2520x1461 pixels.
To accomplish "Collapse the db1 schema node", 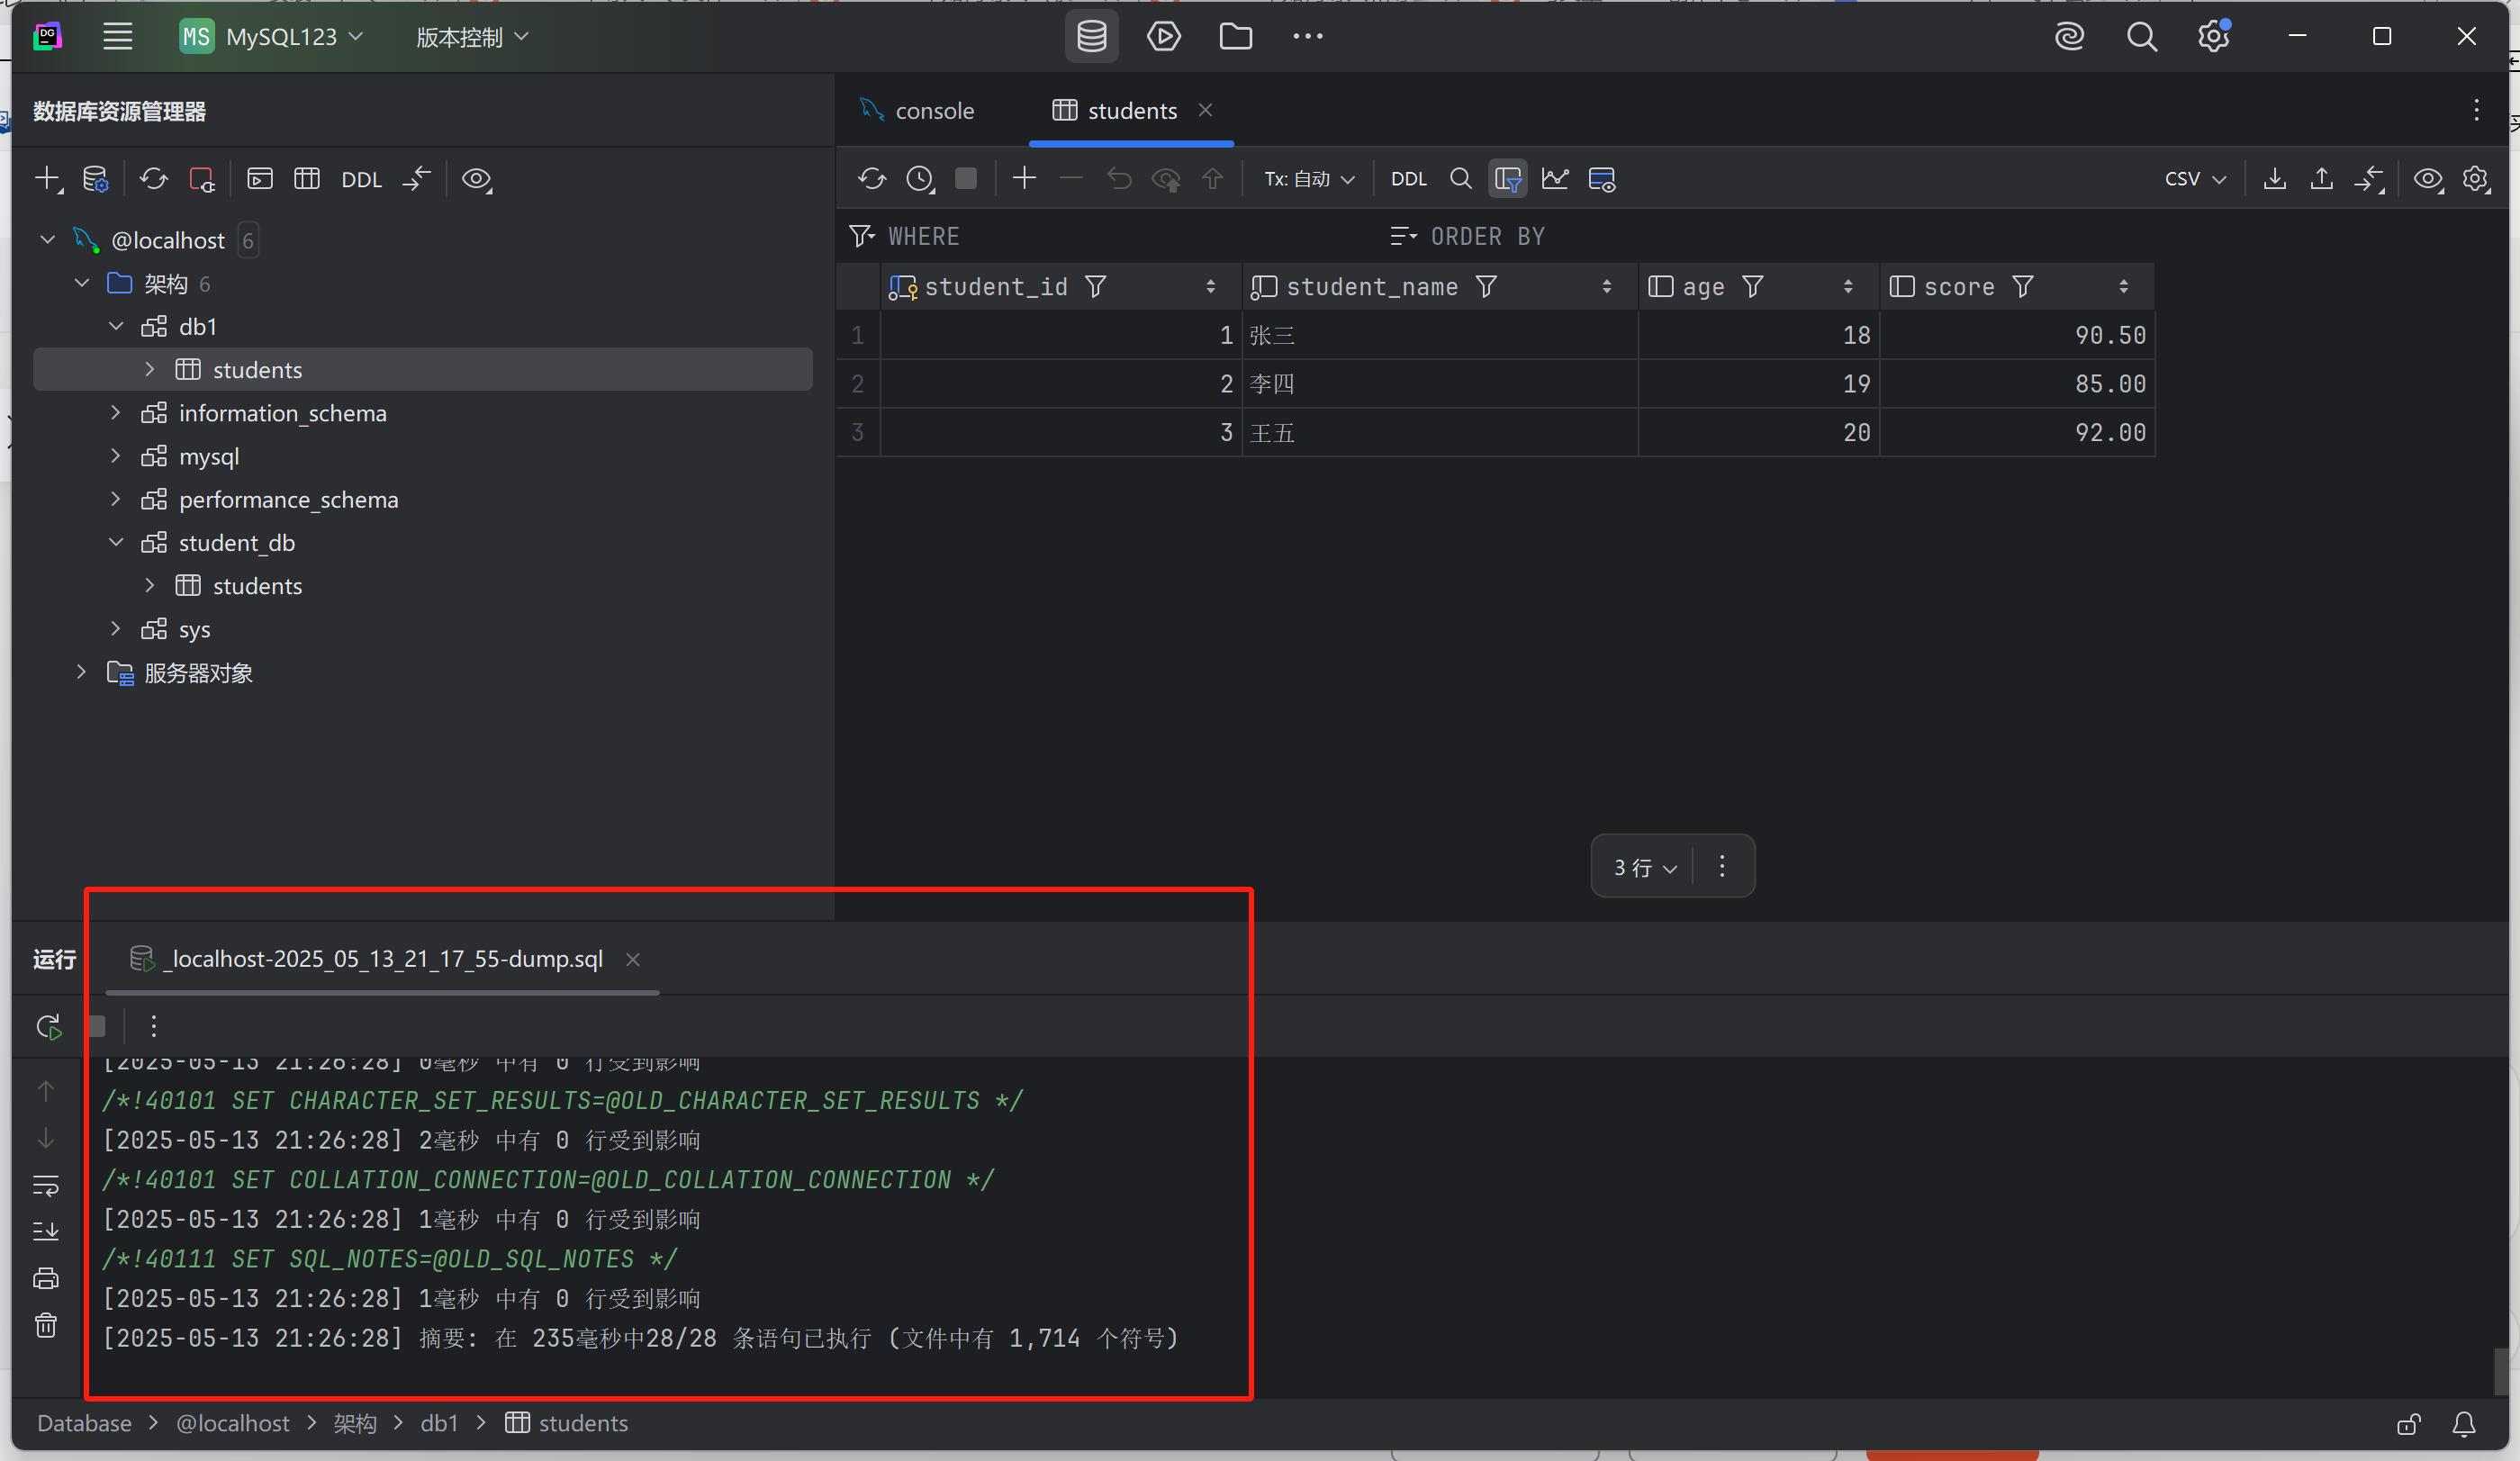I will pyautogui.click(x=116, y=327).
